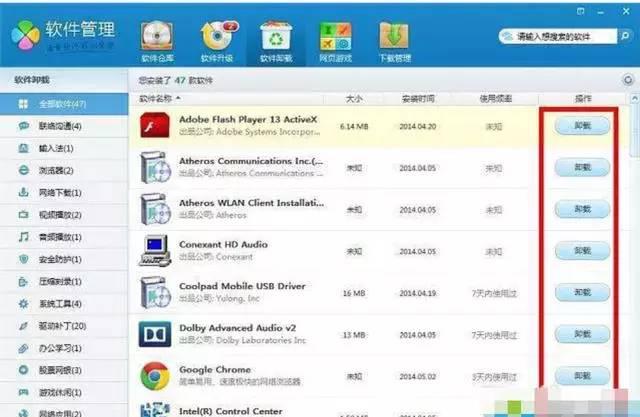This screenshot has height=417, width=640.
Task: Click the Dolby Advanced Audio logo icon
Action: pyautogui.click(x=155, y=334)
